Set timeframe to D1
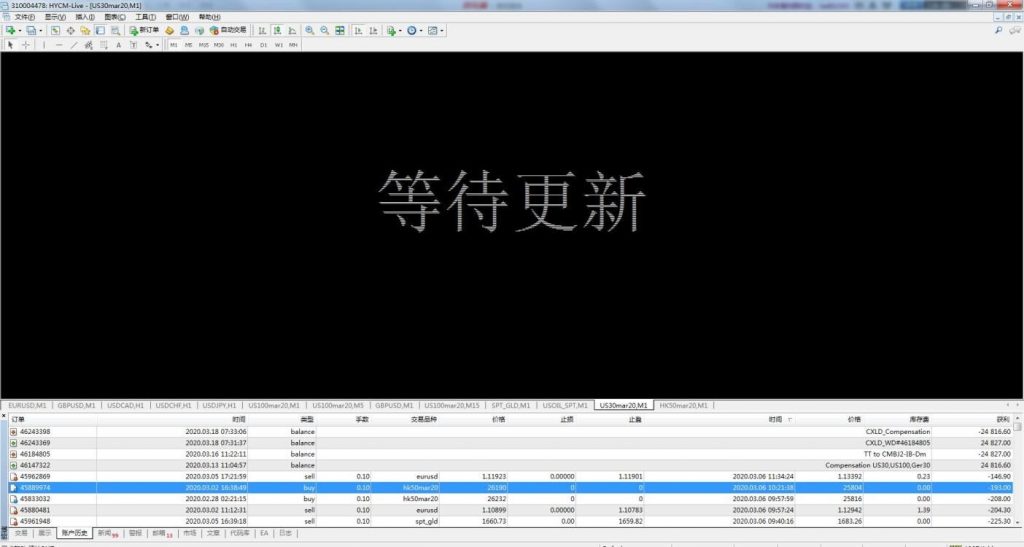 coord(264,45)
